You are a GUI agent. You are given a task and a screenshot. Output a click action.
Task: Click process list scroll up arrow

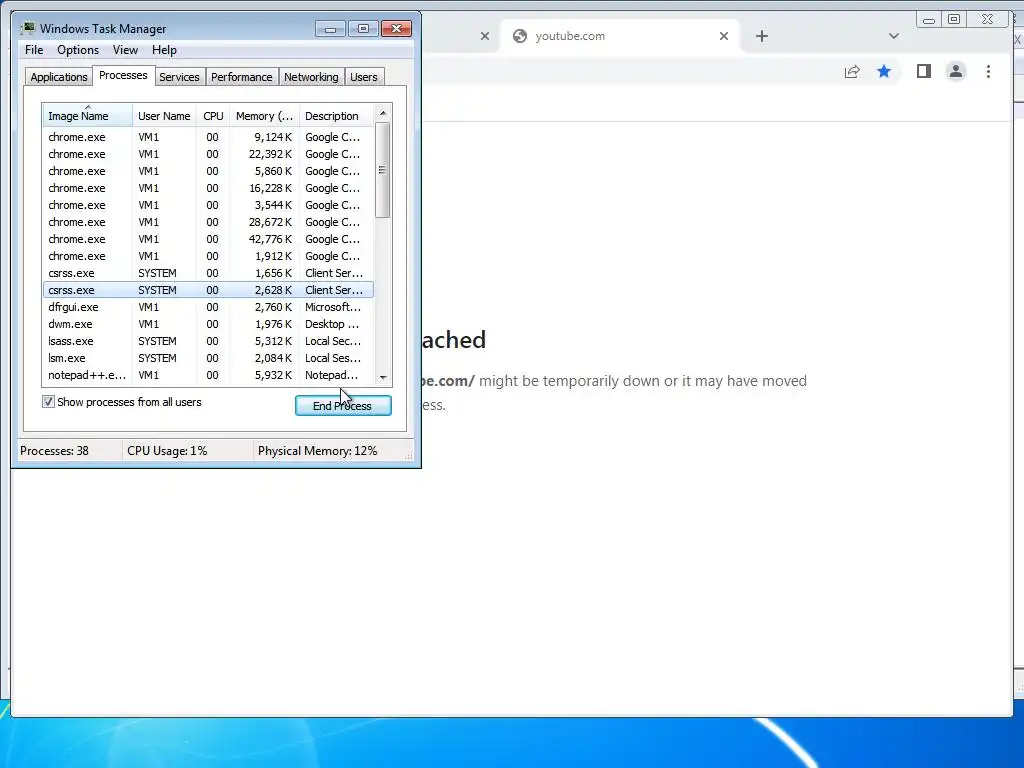pos(383,113)
